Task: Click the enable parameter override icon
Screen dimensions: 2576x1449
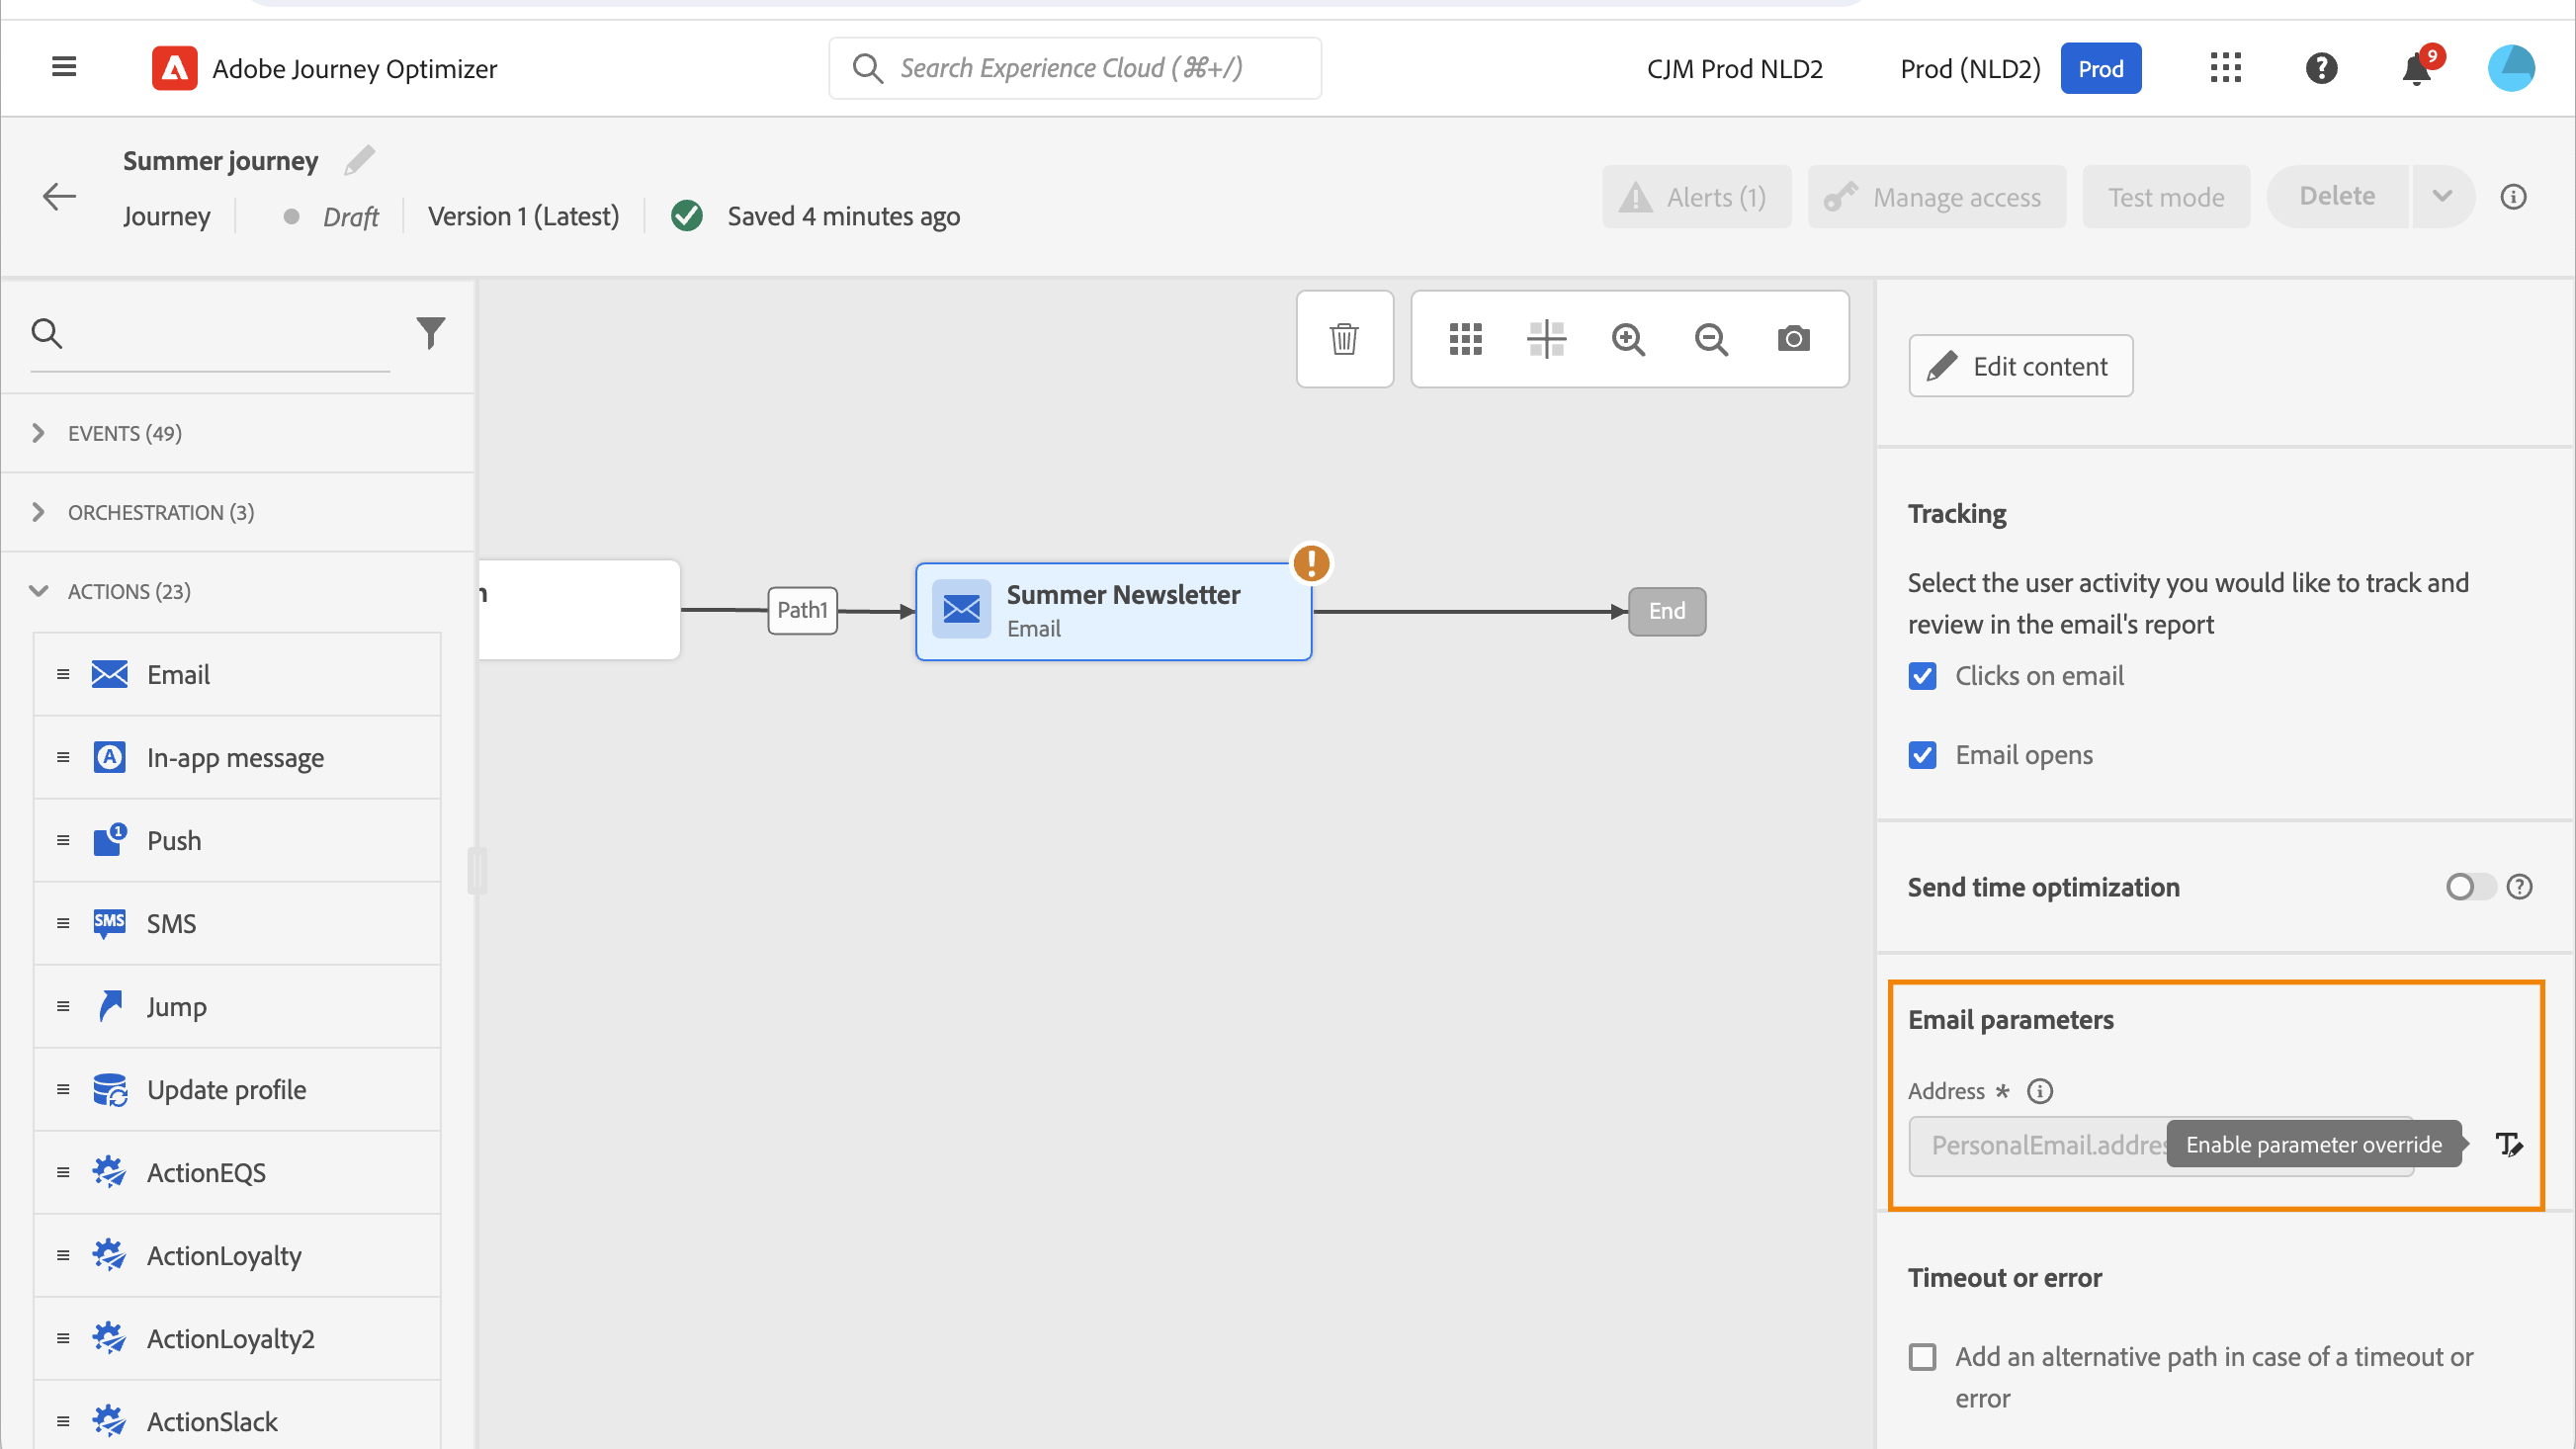Action: click(2508, 1144)
